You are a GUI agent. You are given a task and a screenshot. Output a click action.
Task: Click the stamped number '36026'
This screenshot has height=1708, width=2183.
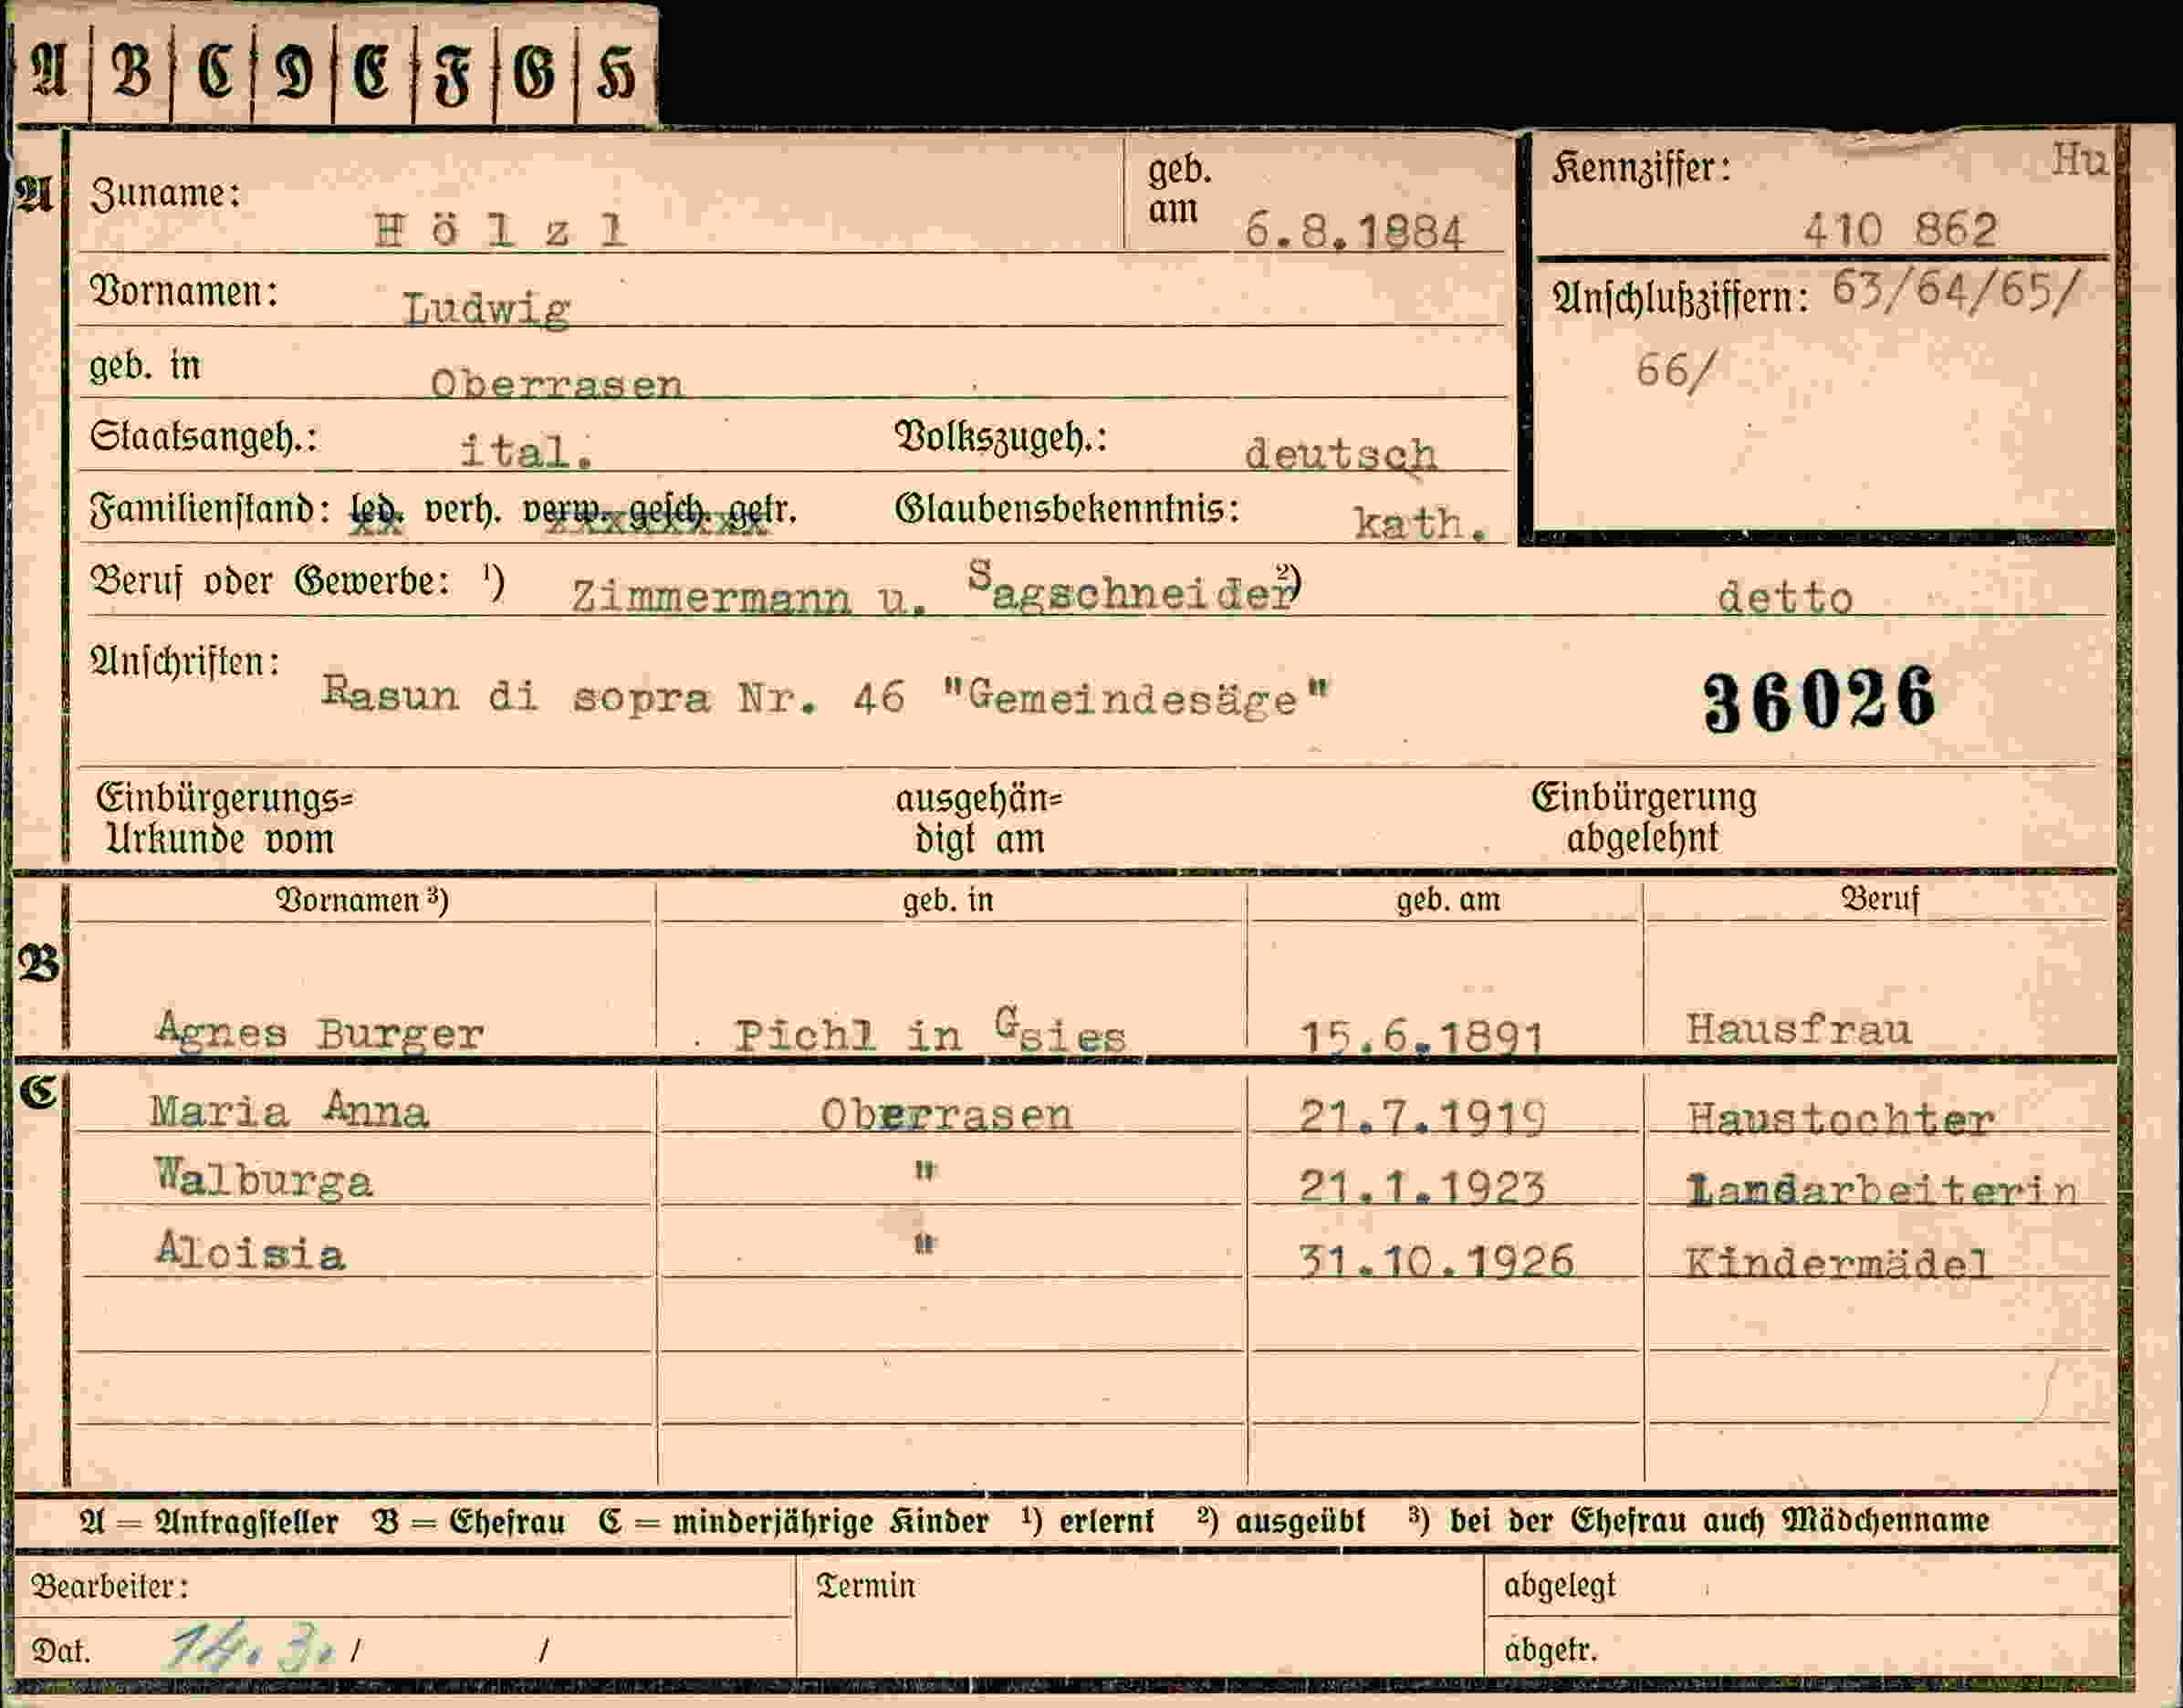tap(1820, 699)
